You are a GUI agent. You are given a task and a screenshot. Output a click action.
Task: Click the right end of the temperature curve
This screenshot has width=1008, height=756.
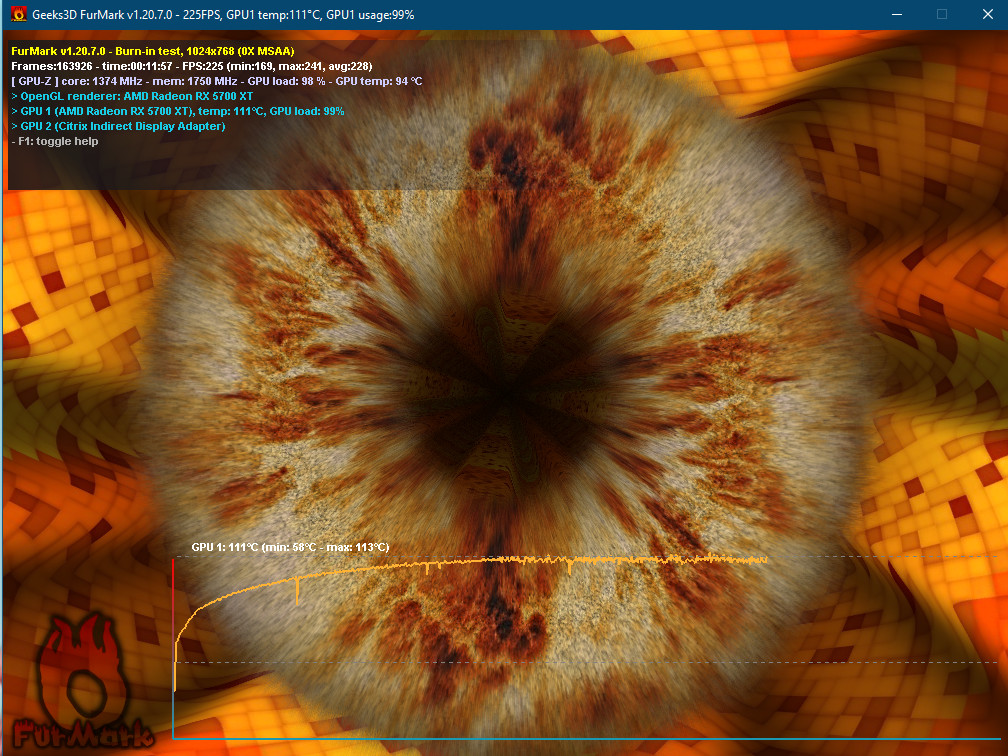click(x=765, y=560)
